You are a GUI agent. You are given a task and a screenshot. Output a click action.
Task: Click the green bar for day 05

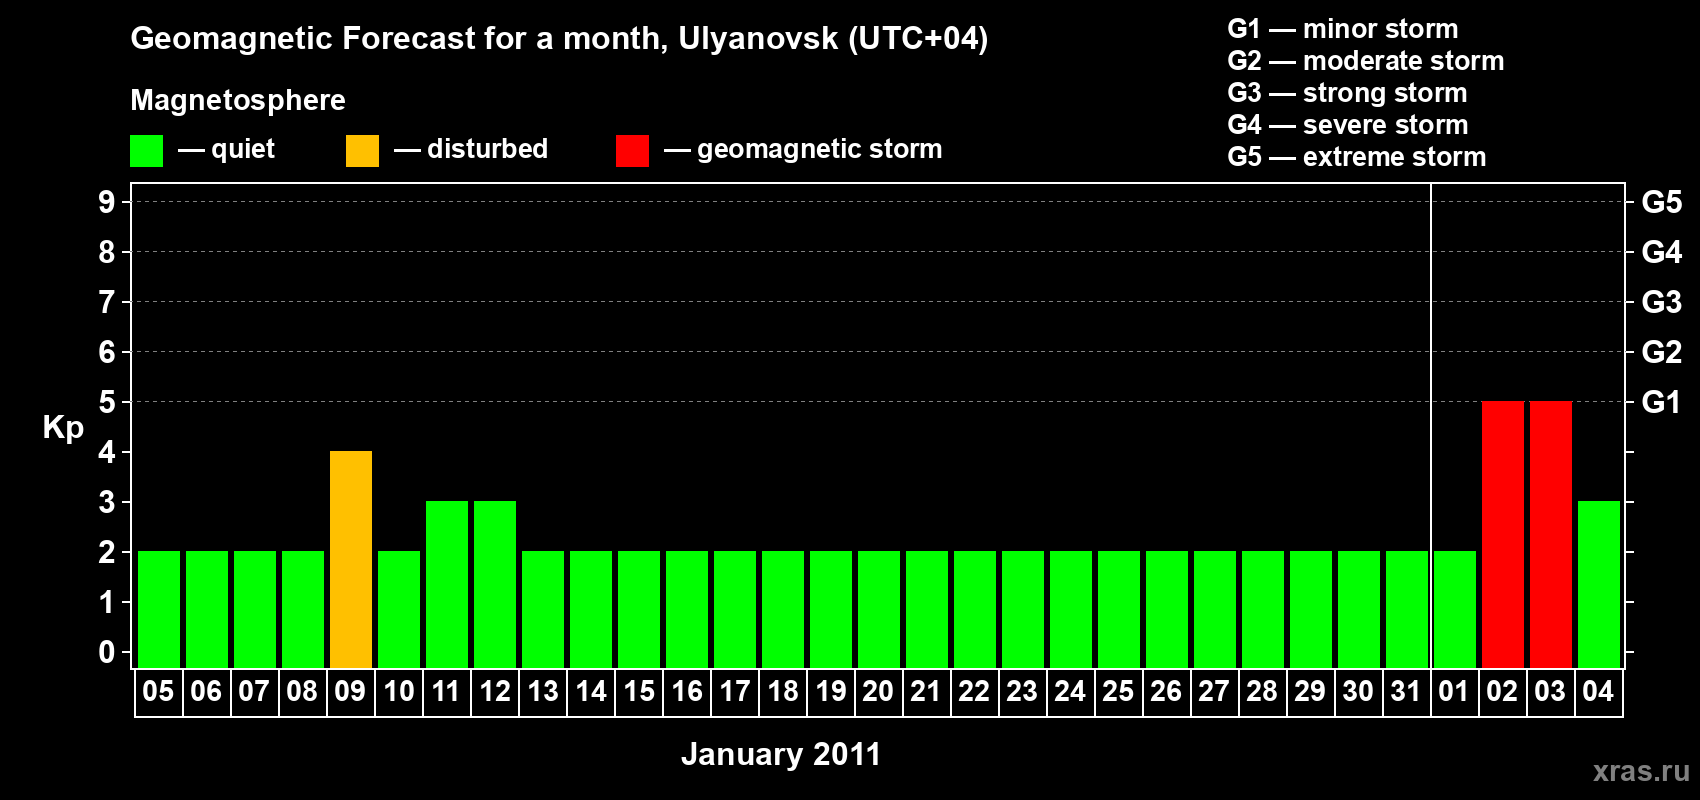[x=159, y=609]
